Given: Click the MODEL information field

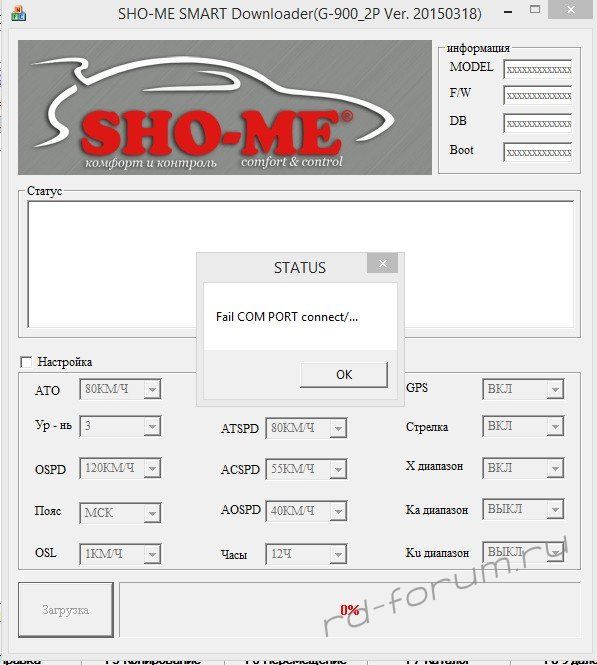Looking at the screenshot, I should (x=538, y=70).
